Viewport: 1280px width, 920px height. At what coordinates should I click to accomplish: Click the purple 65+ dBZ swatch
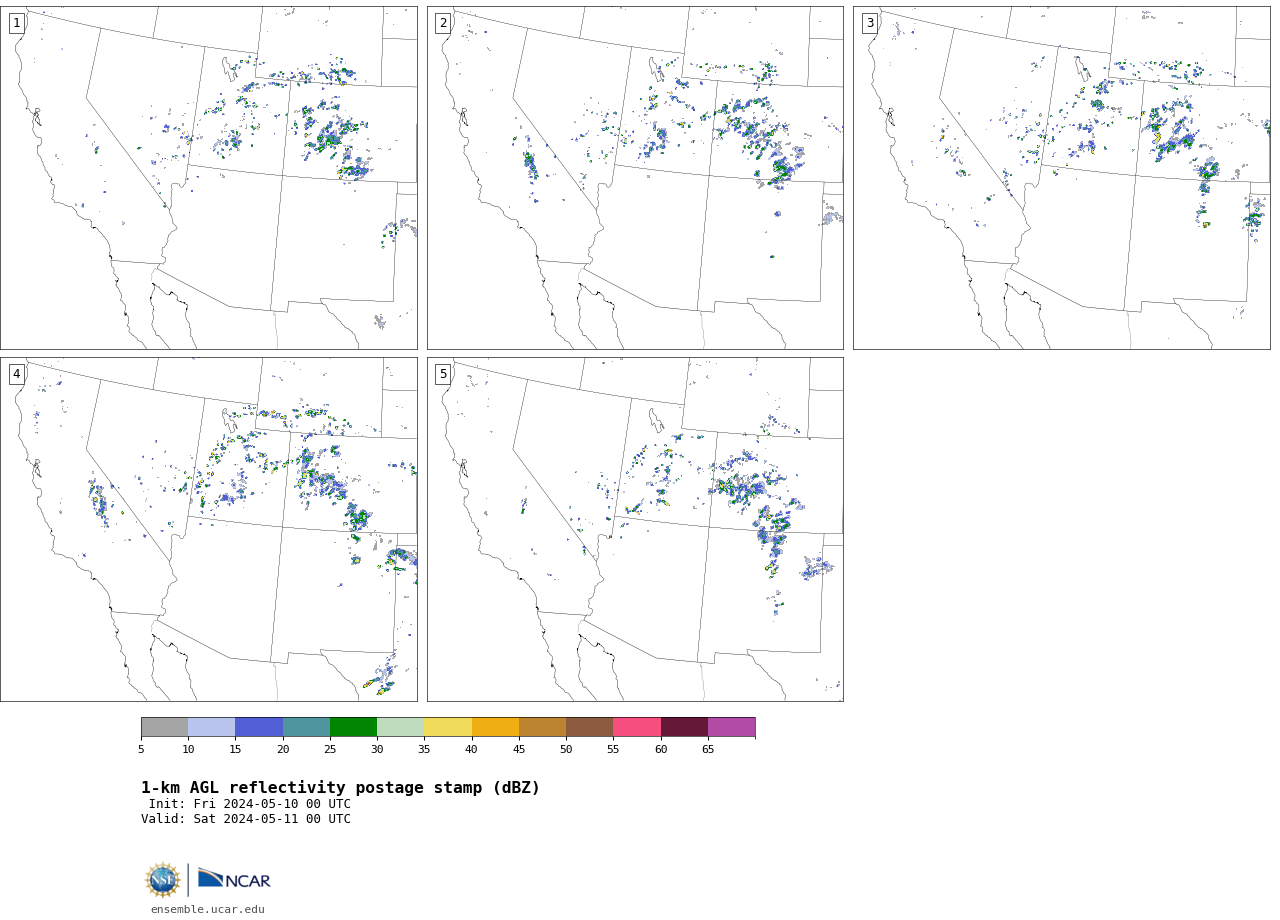(732, 727)
